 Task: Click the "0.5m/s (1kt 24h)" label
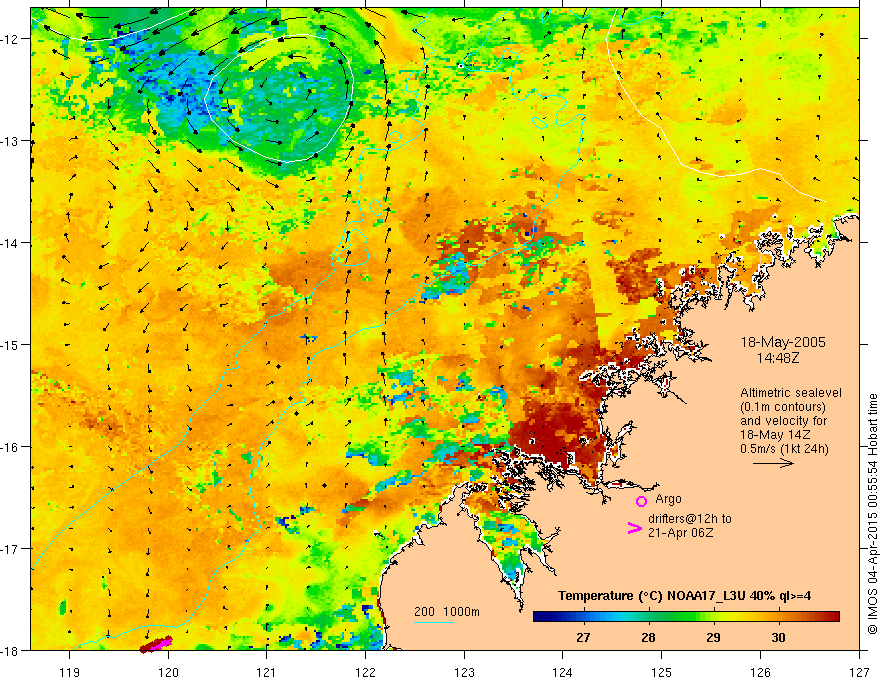tap(784, 449)
